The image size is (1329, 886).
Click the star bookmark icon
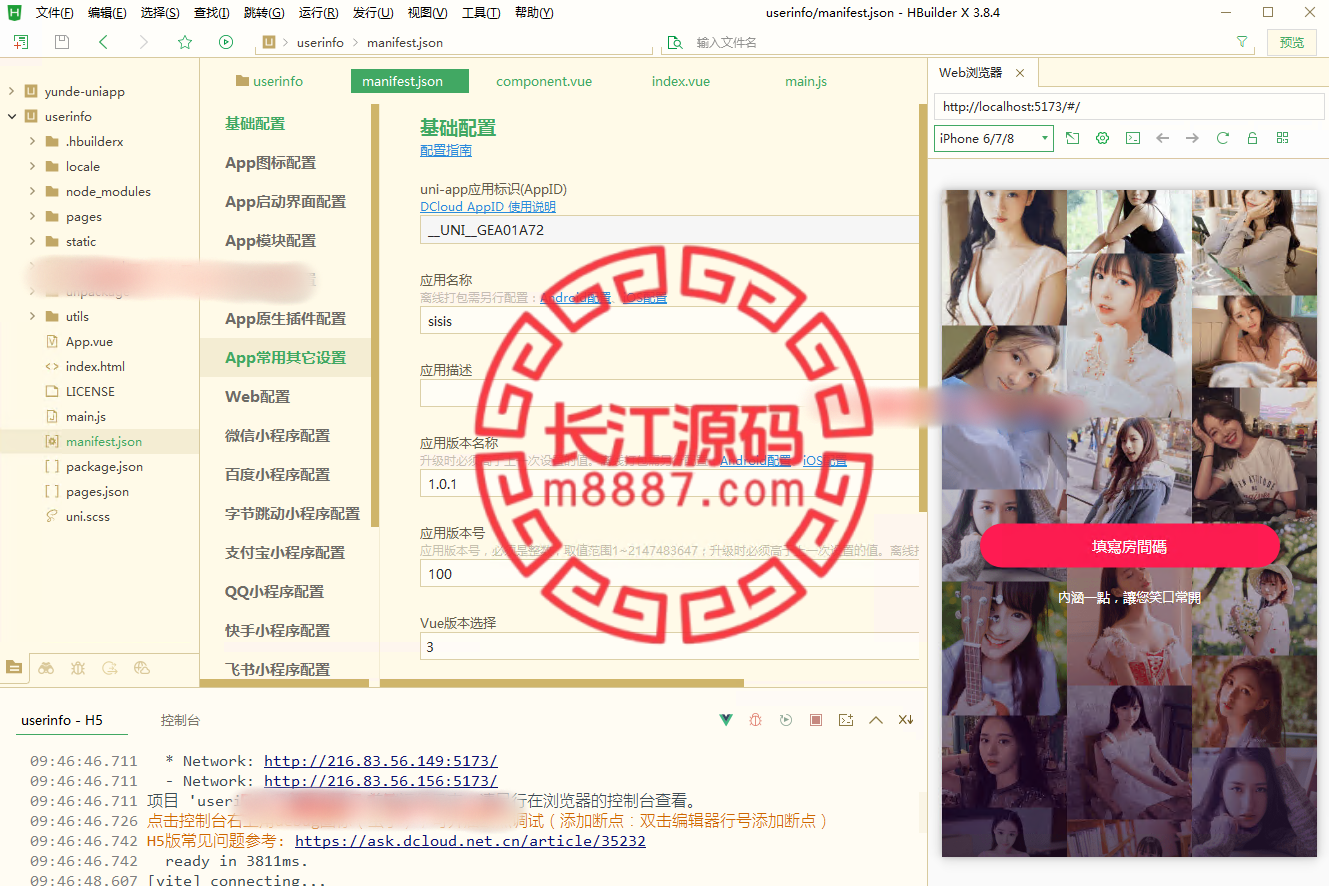[185, 42]
